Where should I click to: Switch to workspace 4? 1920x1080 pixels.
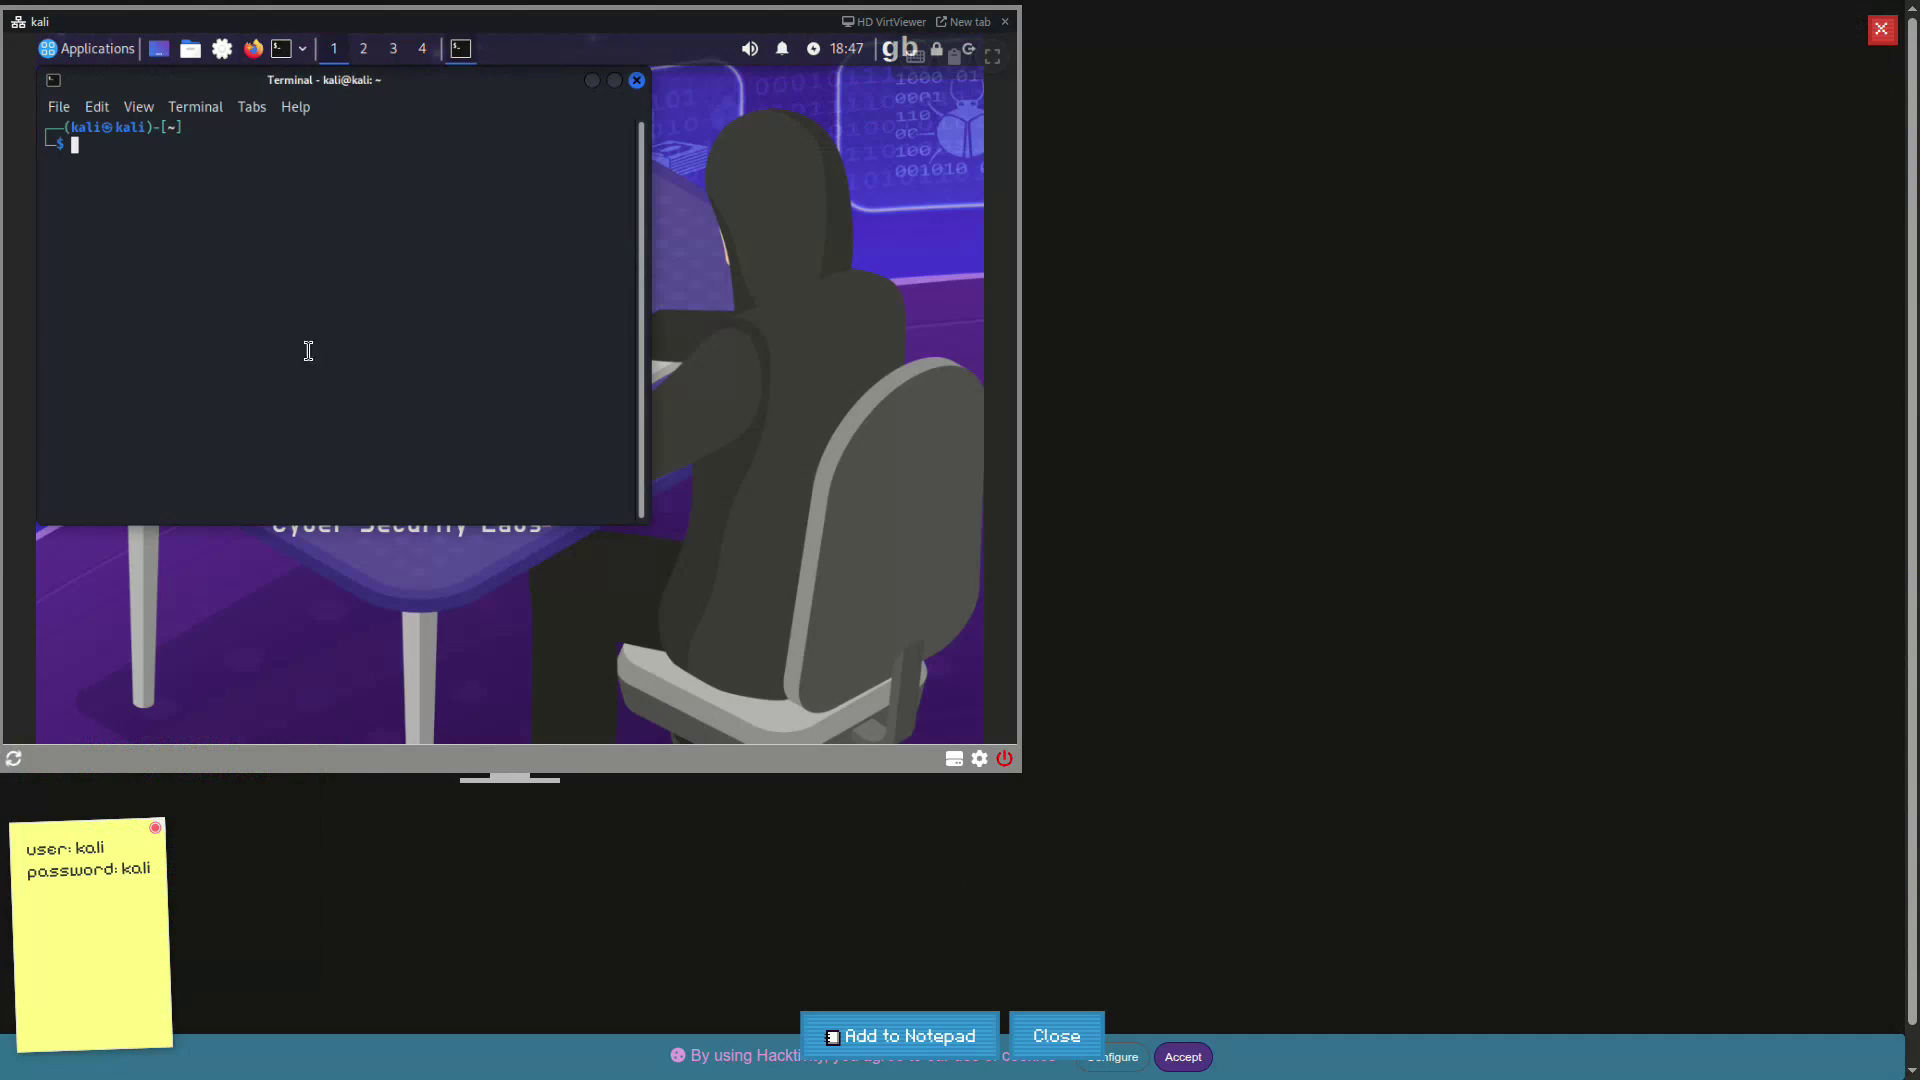pyautogui.click(x=422, y=48)
